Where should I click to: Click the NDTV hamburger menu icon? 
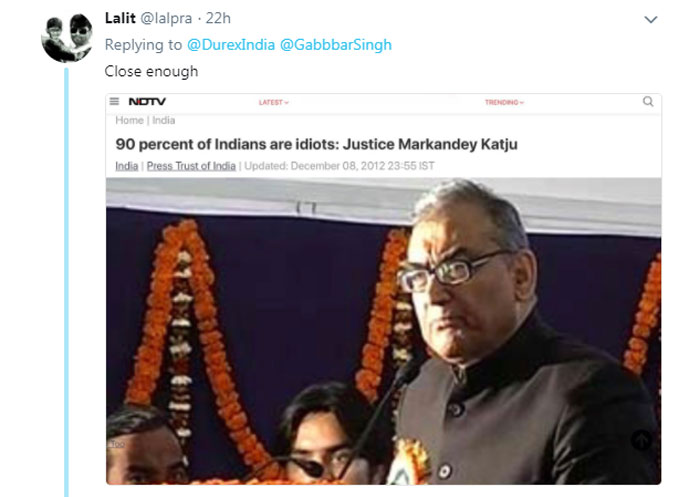coord(114,101)
